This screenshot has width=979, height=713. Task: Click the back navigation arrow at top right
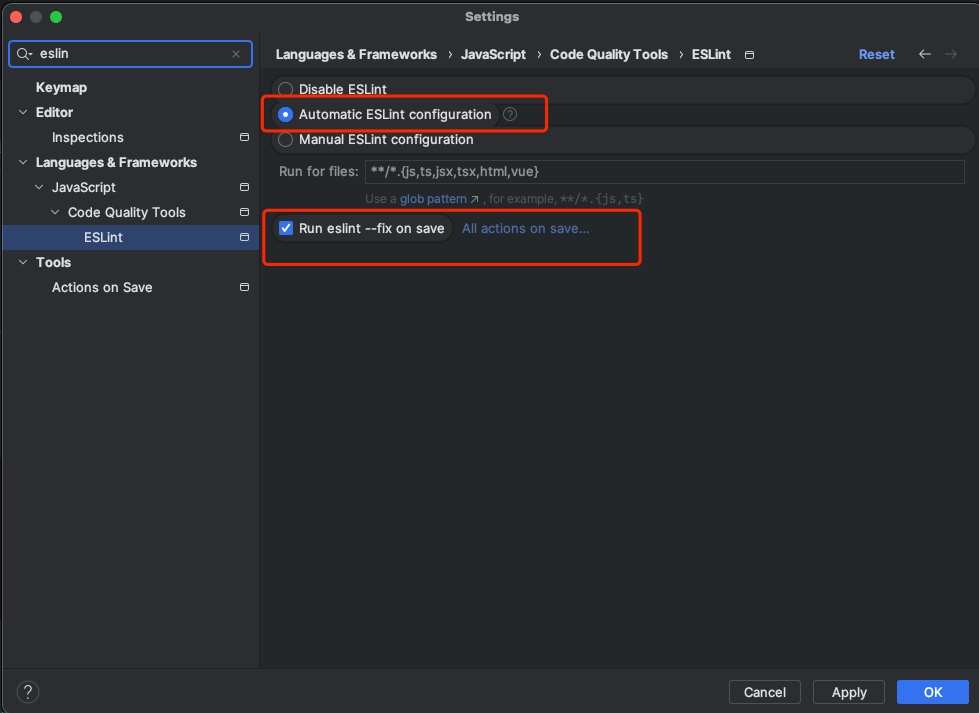coord(924,54)
